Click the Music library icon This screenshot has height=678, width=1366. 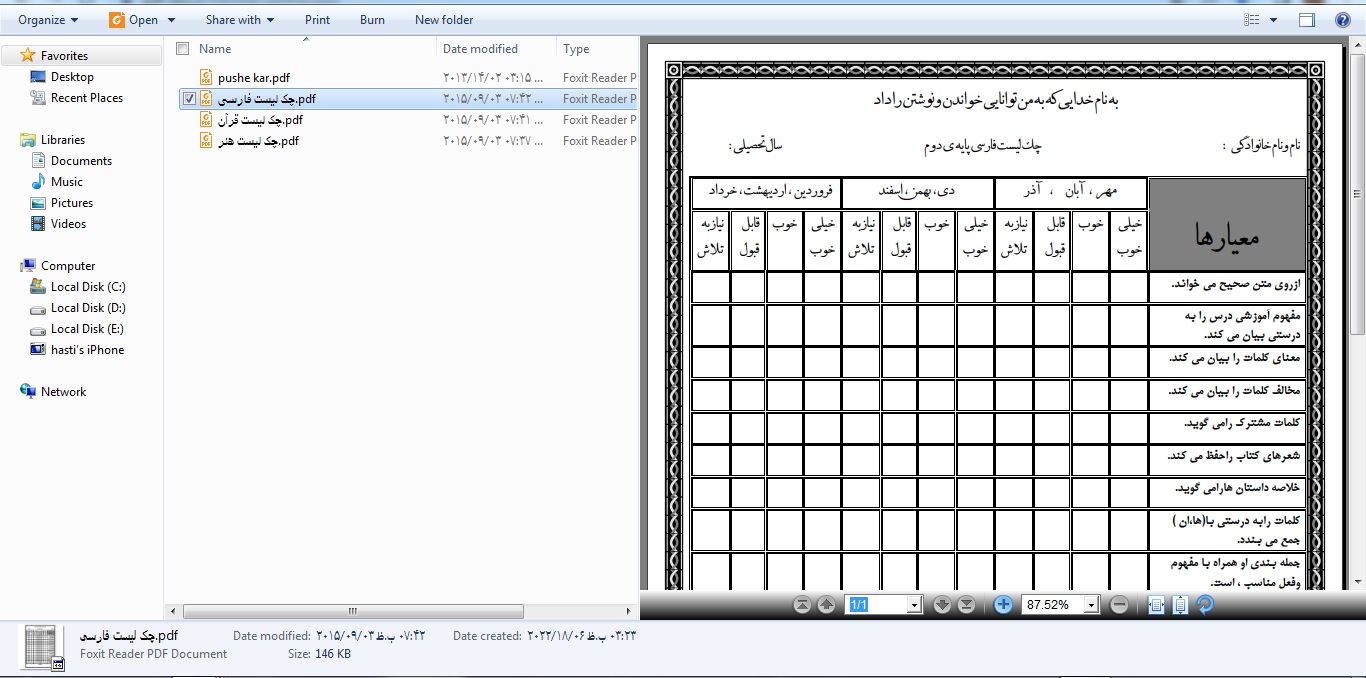[x=39, y=182]
